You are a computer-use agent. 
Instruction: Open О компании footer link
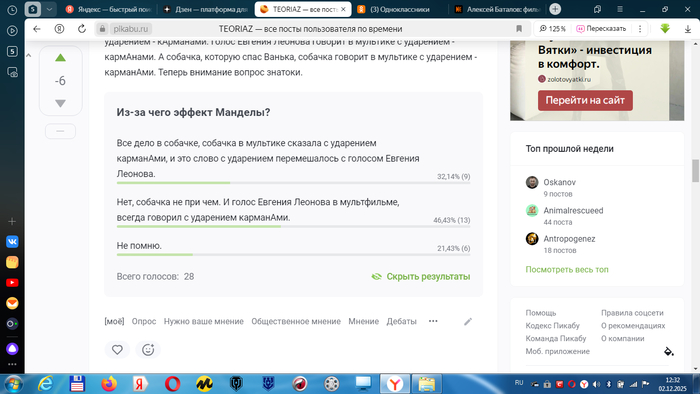[622, 339]
